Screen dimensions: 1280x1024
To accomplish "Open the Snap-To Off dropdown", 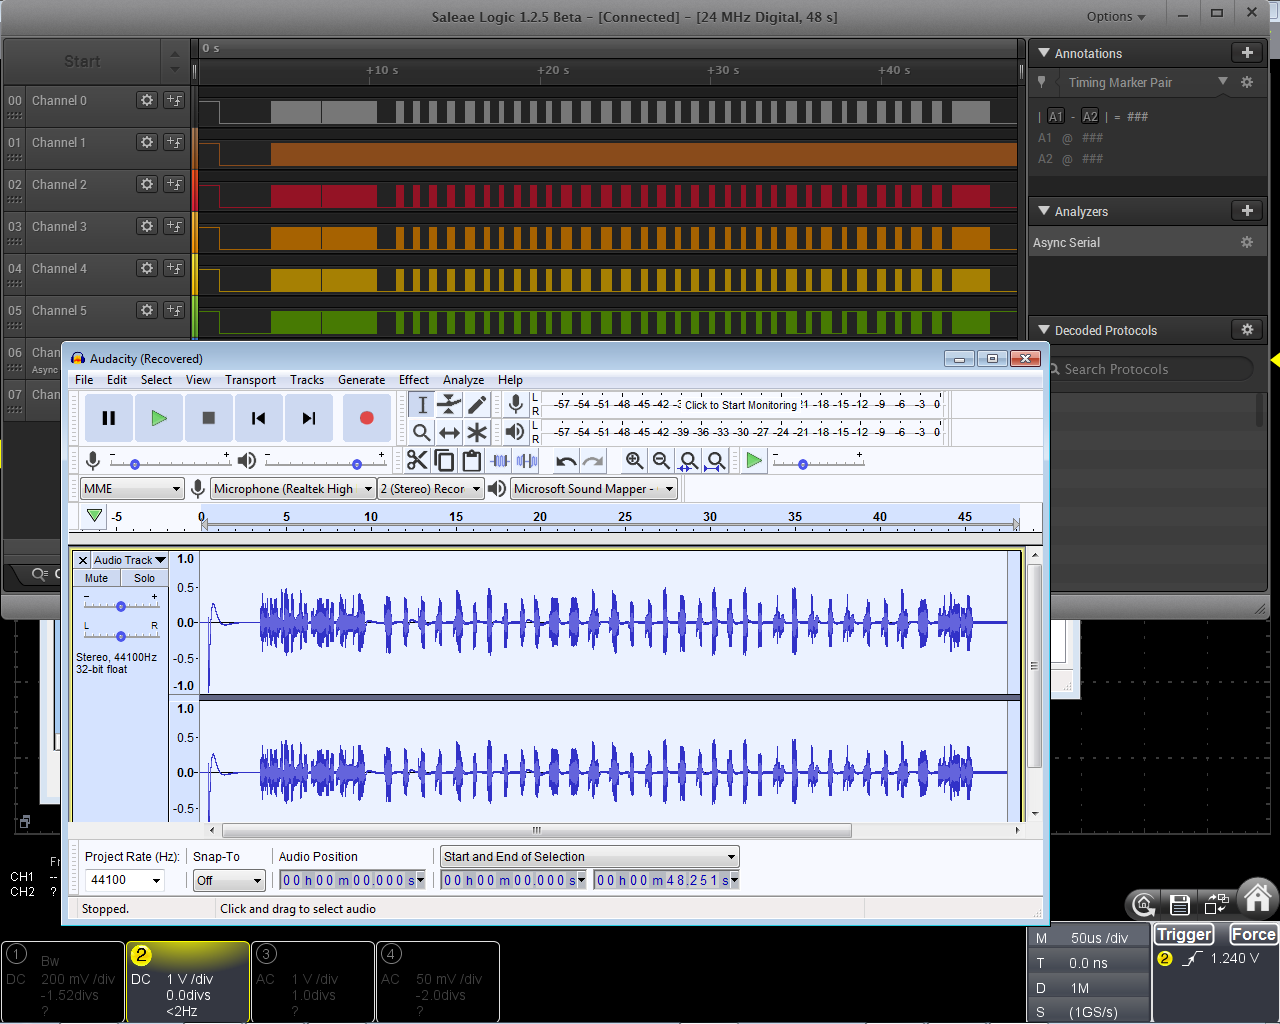I will 229,881.
